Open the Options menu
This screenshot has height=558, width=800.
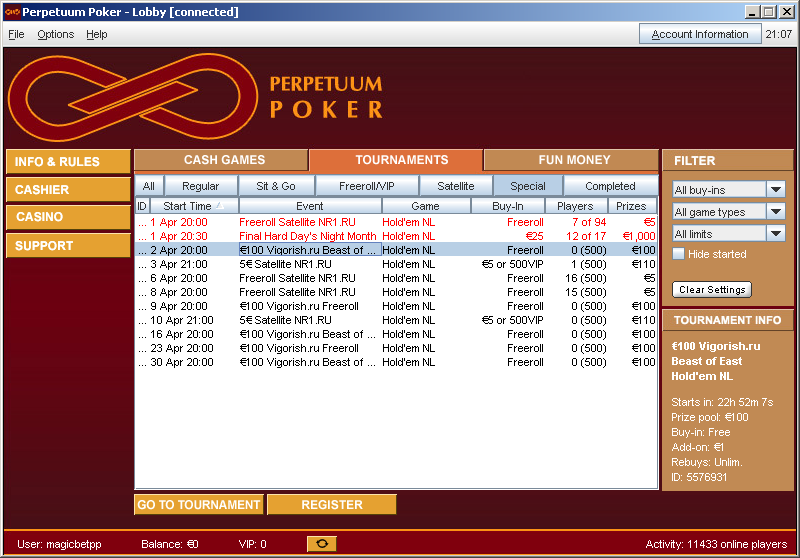pyautogui.click(x=55, y=34)
